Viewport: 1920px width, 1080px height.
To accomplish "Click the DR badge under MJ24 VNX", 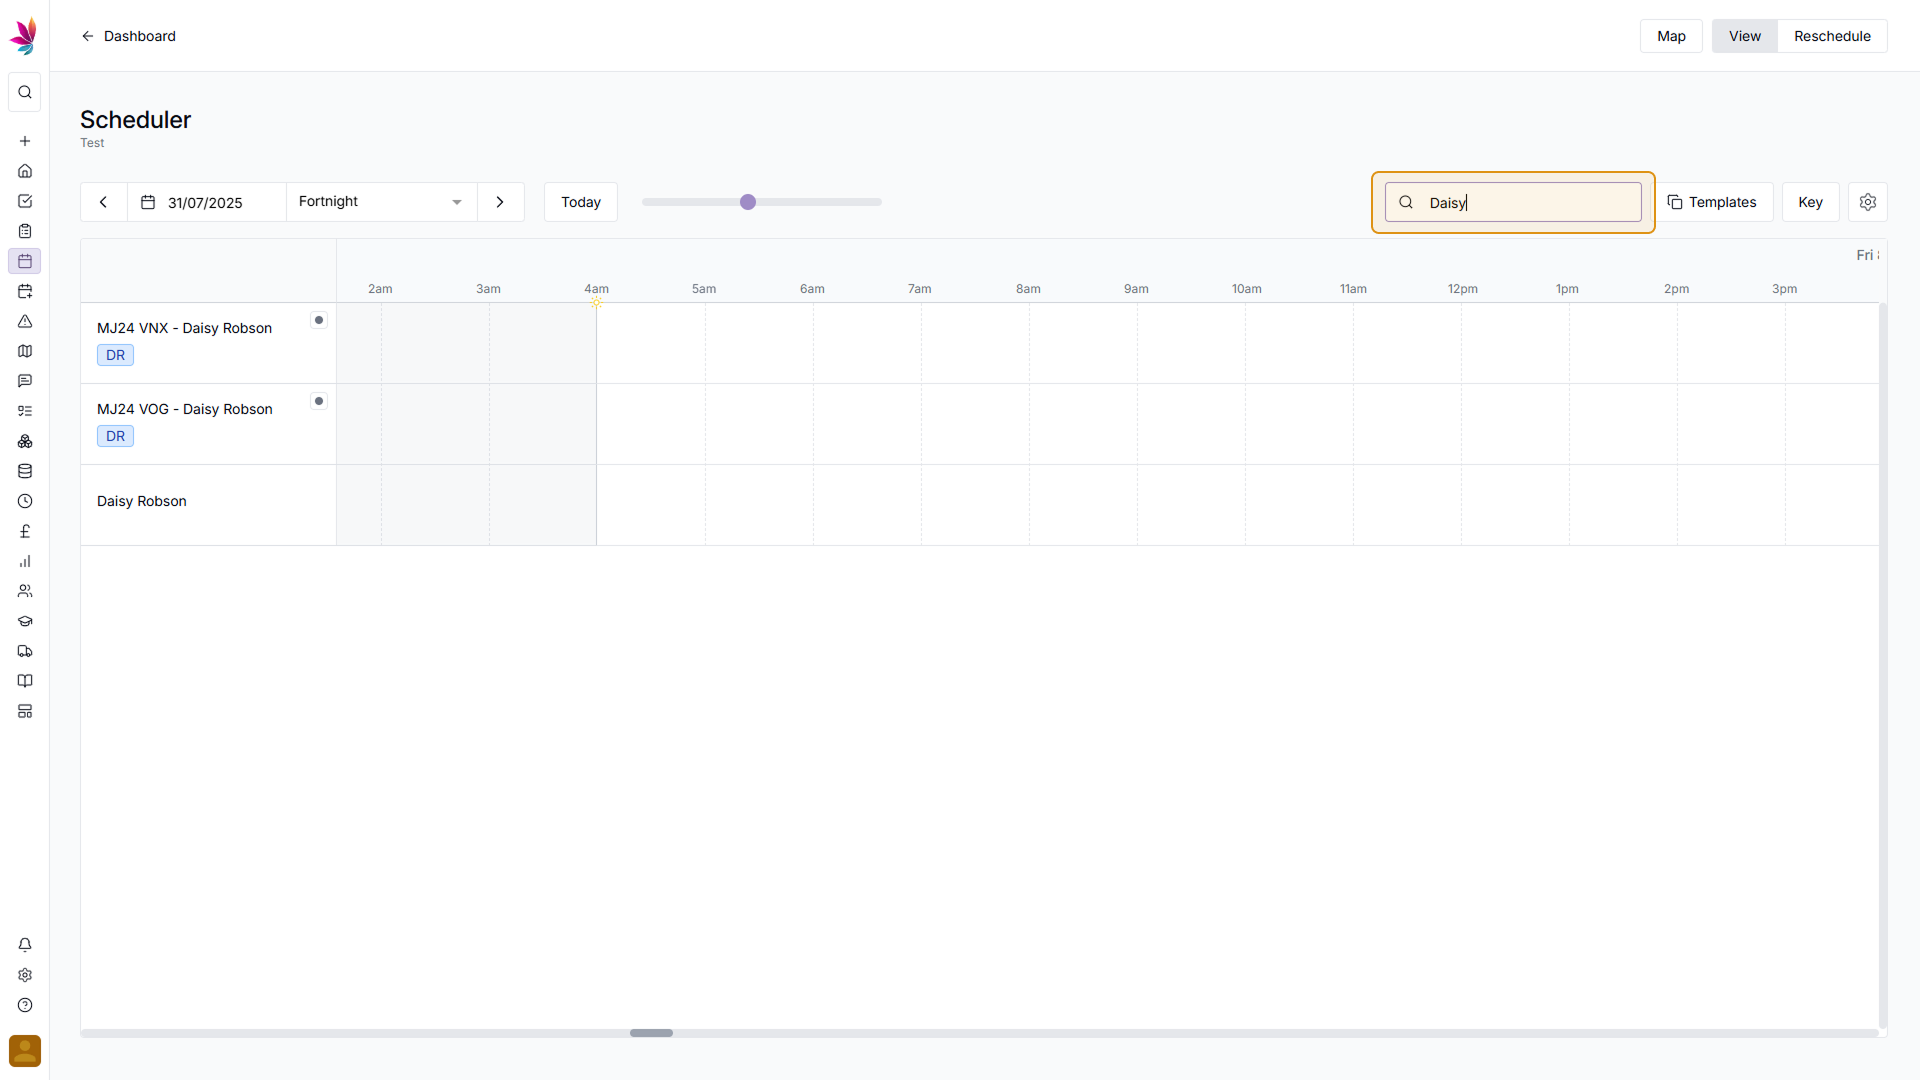I will coord(115,355).
